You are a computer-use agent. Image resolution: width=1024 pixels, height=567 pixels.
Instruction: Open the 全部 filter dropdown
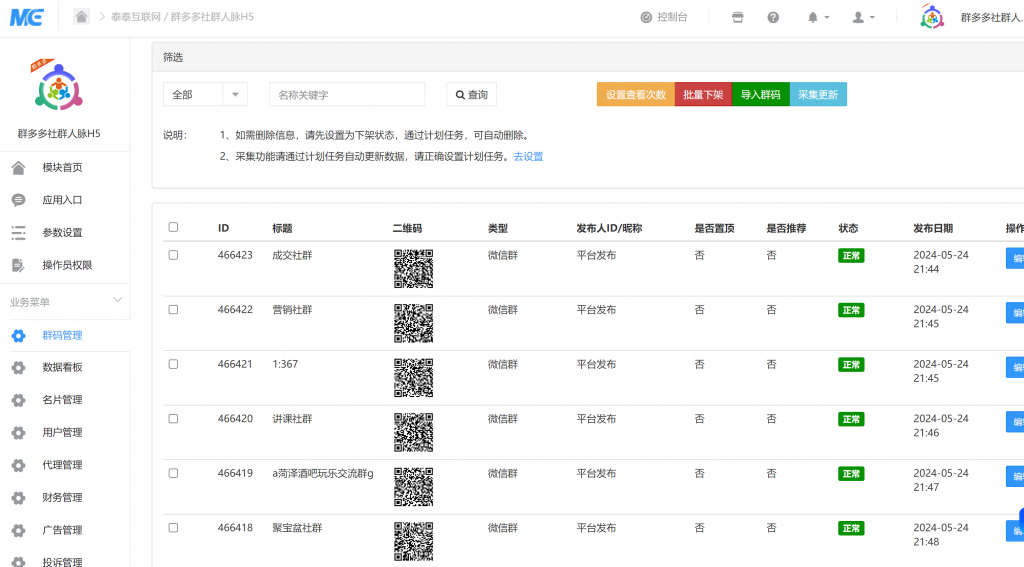(205, 95)
